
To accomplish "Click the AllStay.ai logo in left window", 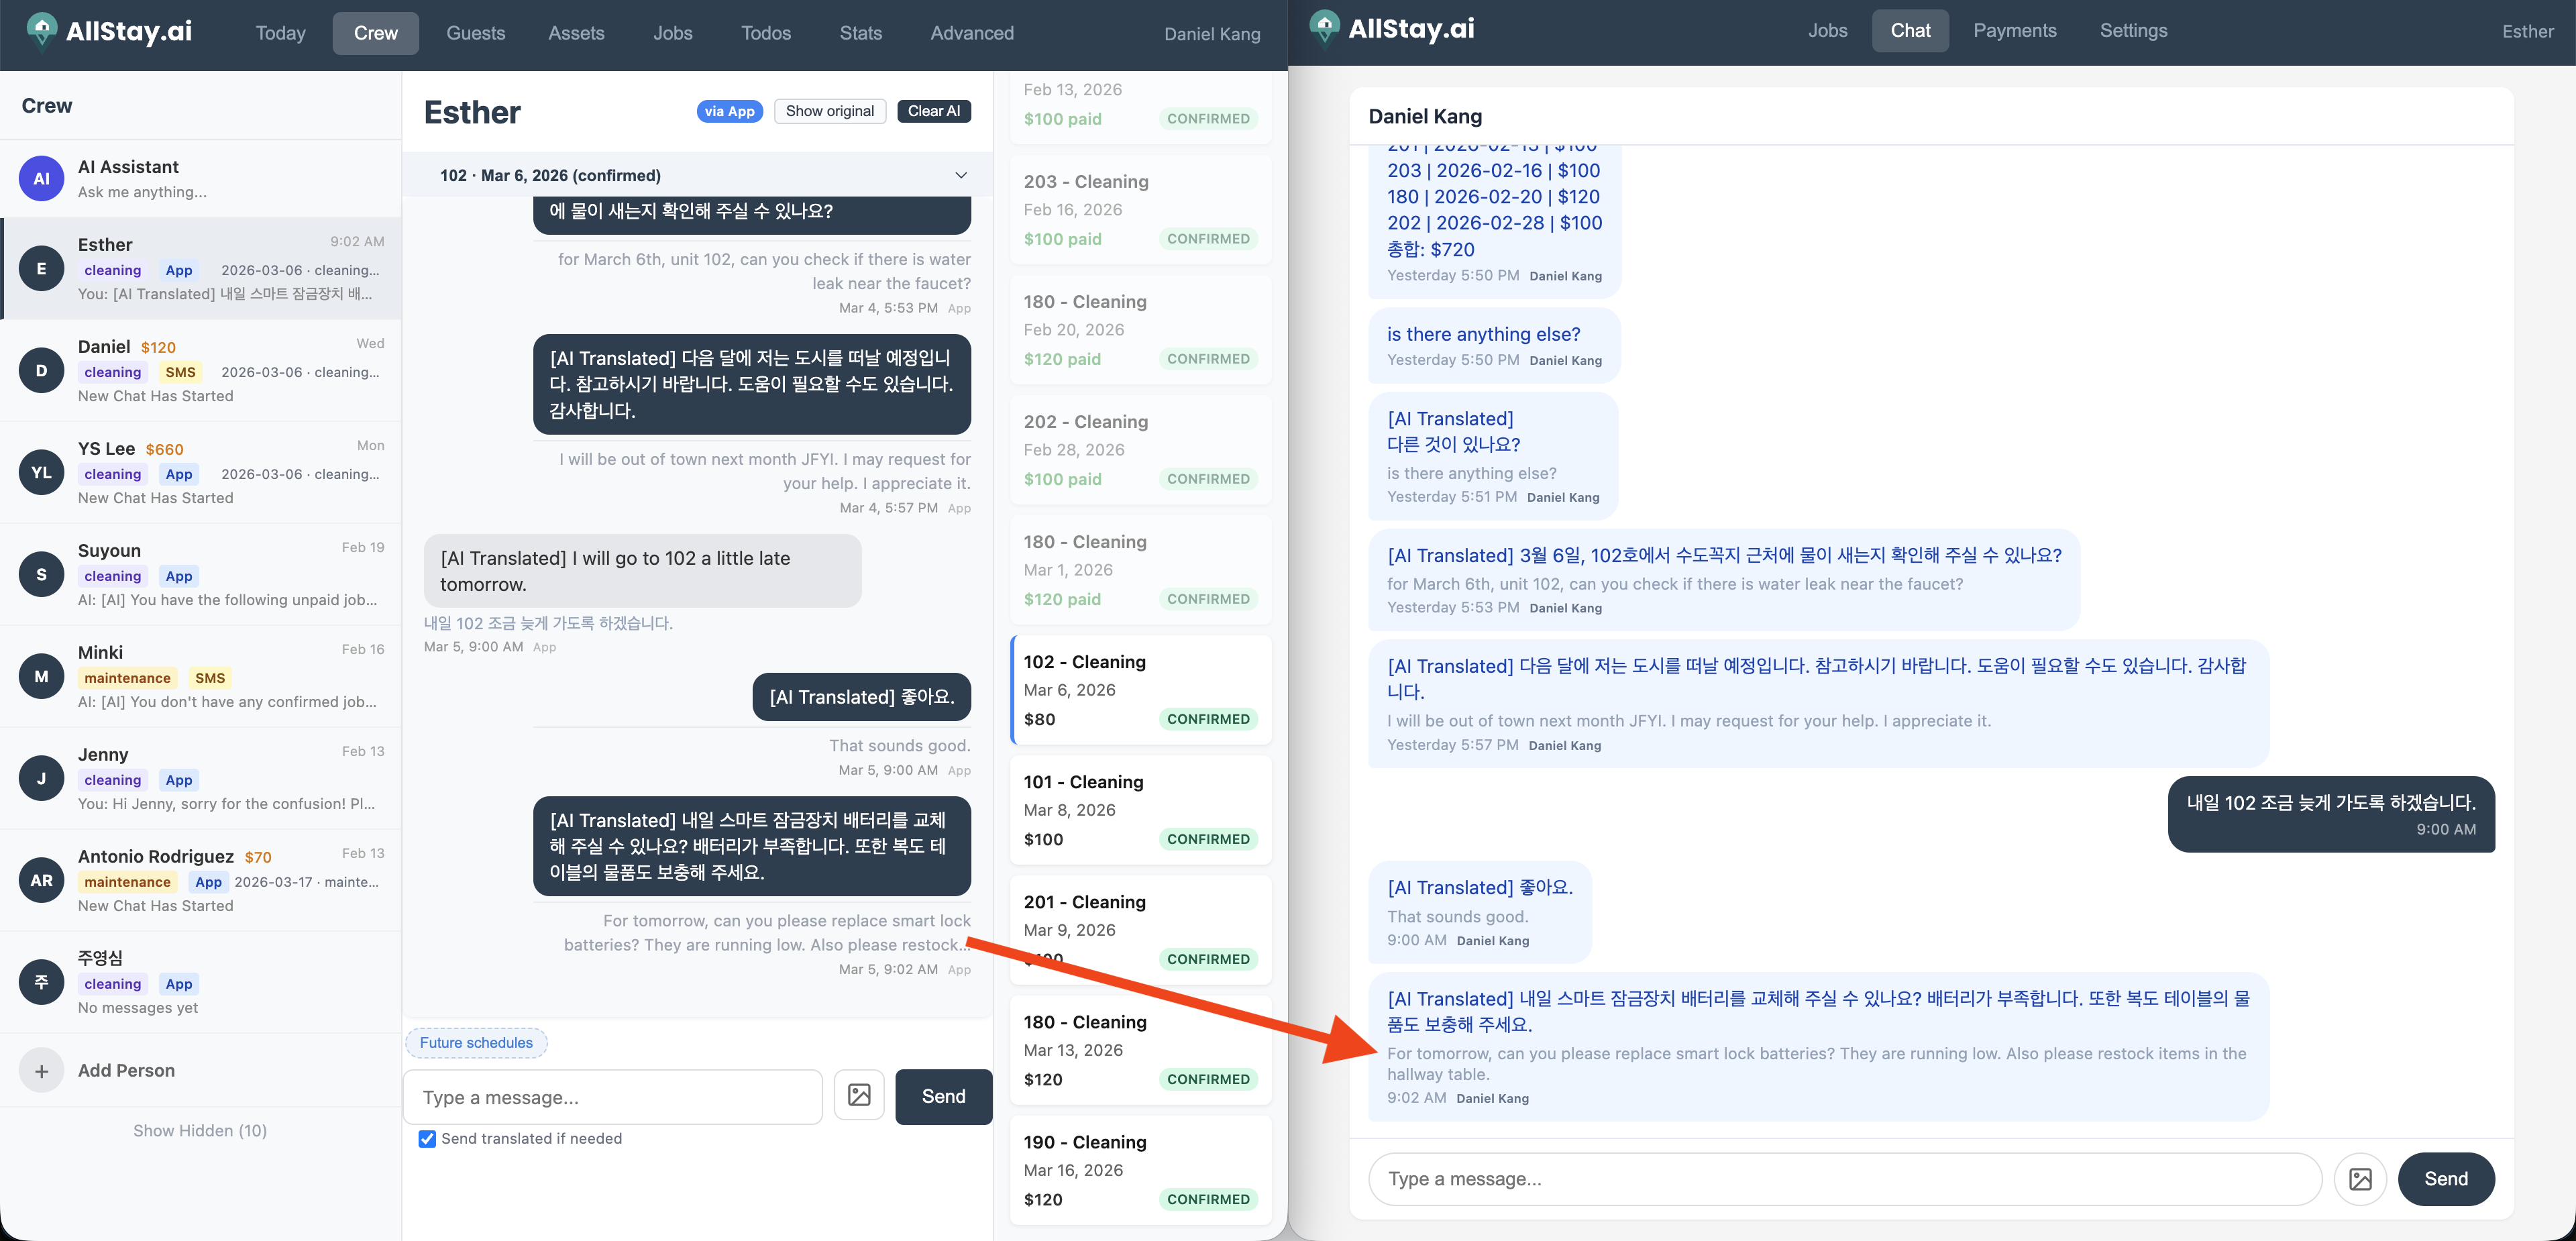I will tap(110, 32).
